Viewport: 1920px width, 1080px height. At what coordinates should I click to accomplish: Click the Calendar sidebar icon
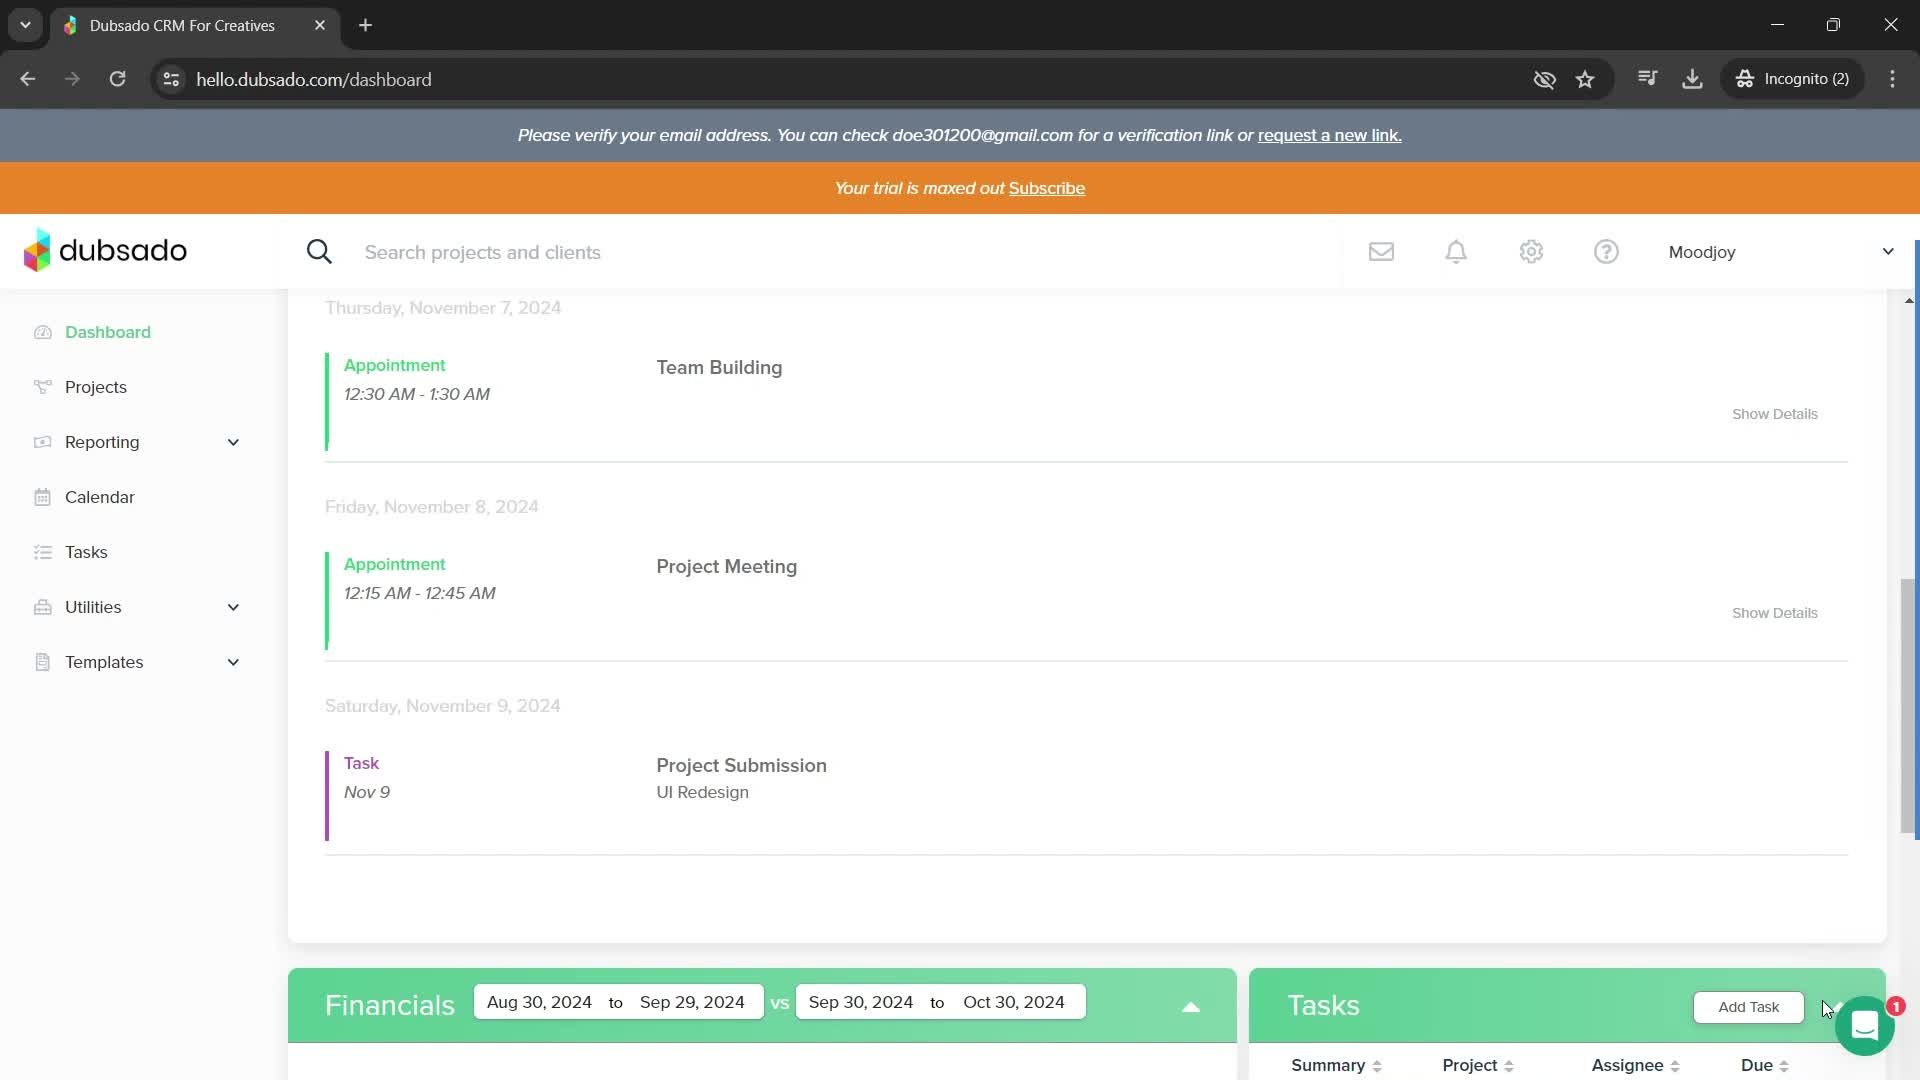point(42,497)
